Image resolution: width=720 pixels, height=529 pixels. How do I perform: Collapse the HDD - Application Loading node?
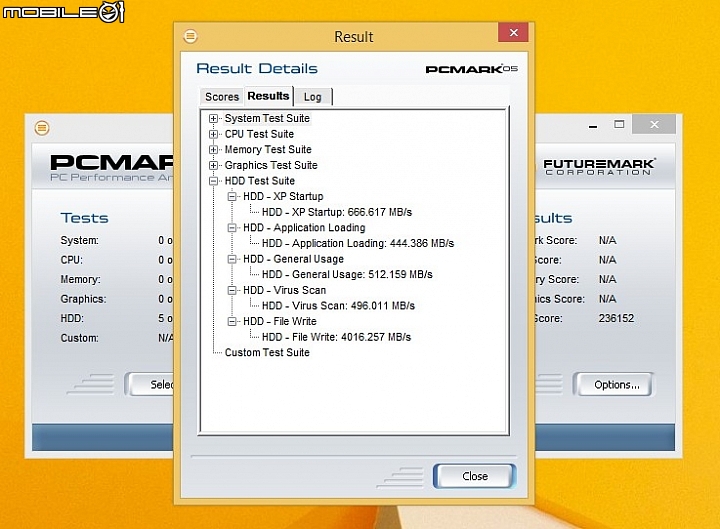tap(232, 228)
